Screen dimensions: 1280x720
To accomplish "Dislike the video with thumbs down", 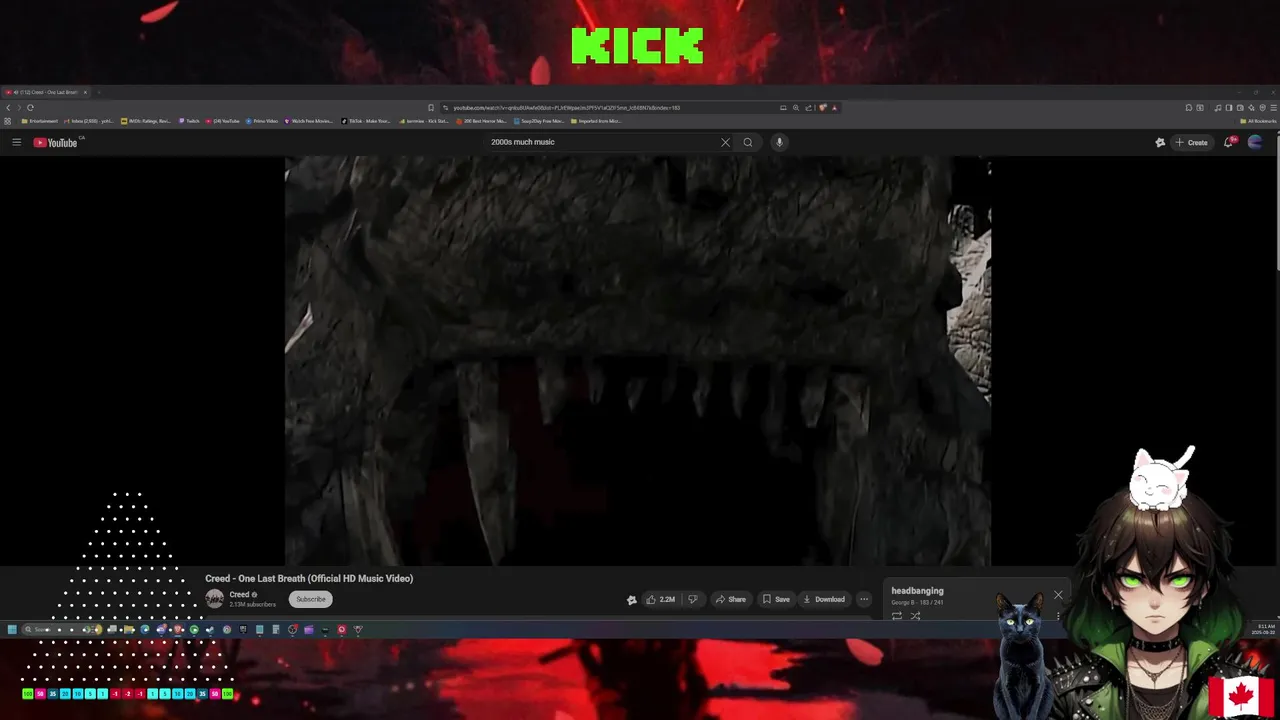I will coord(692,599).
